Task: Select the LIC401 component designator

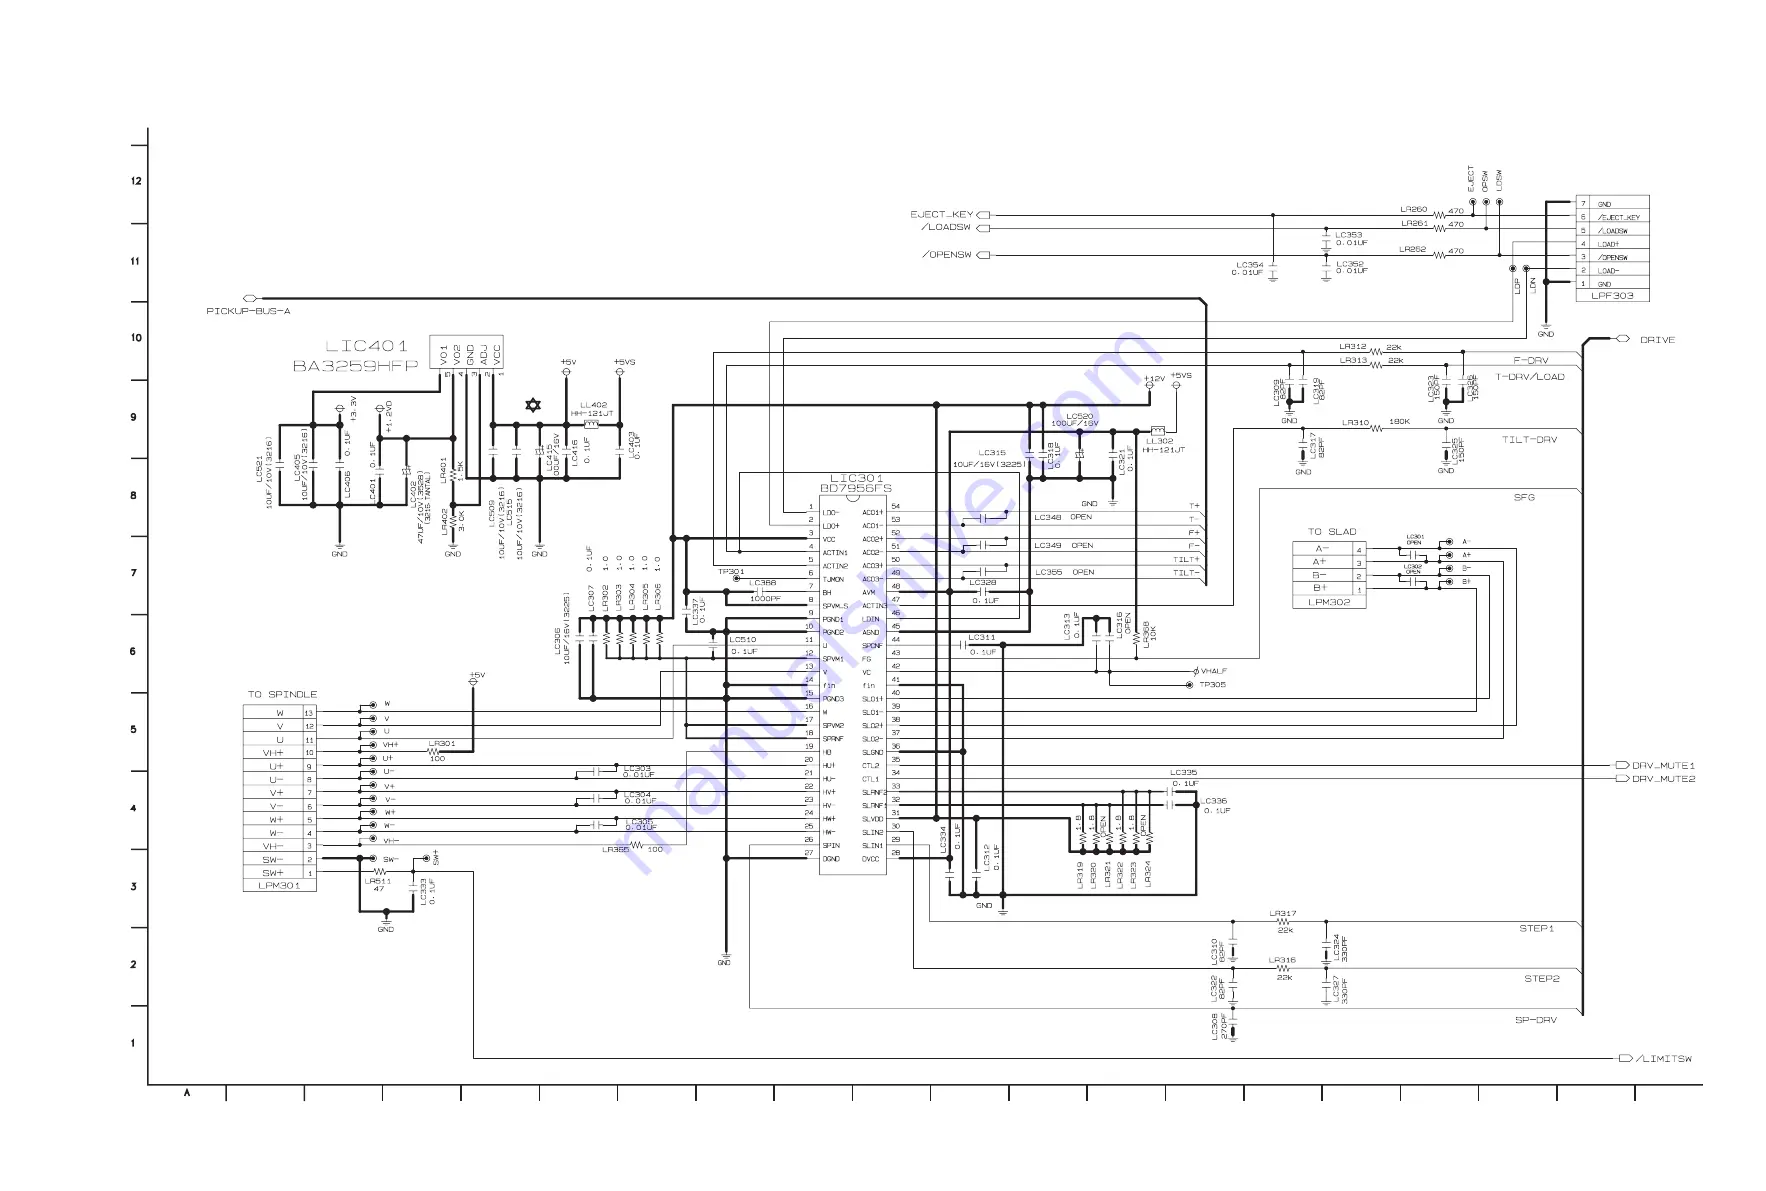Action: tap(366, 346)
